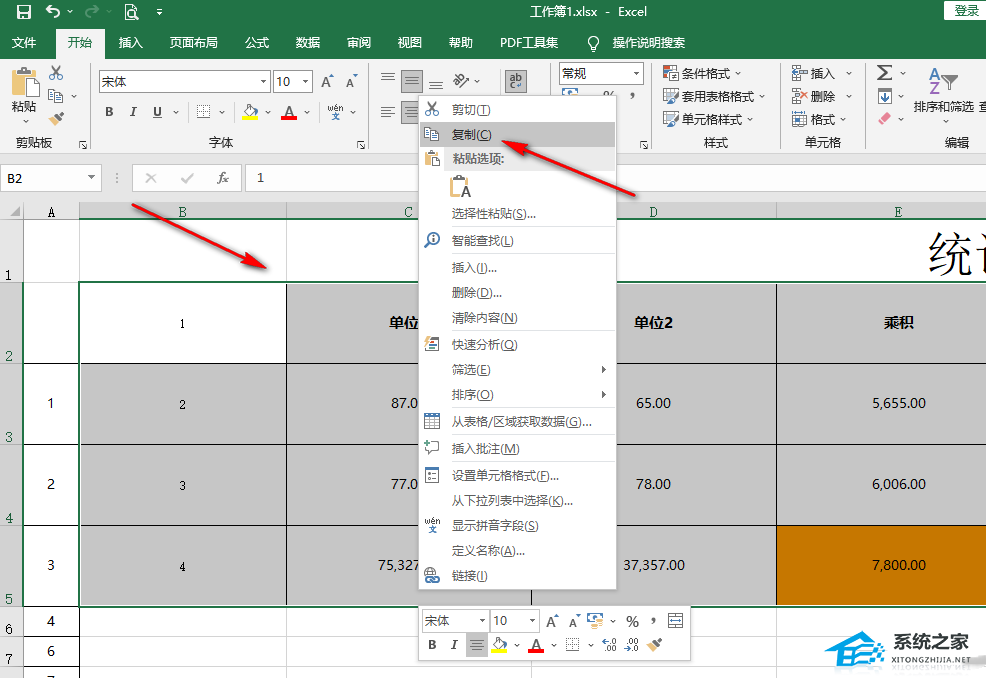
Task: Toggle Bold in the ribbon font group
Action: pyautogui.click(x=110, y=112)
